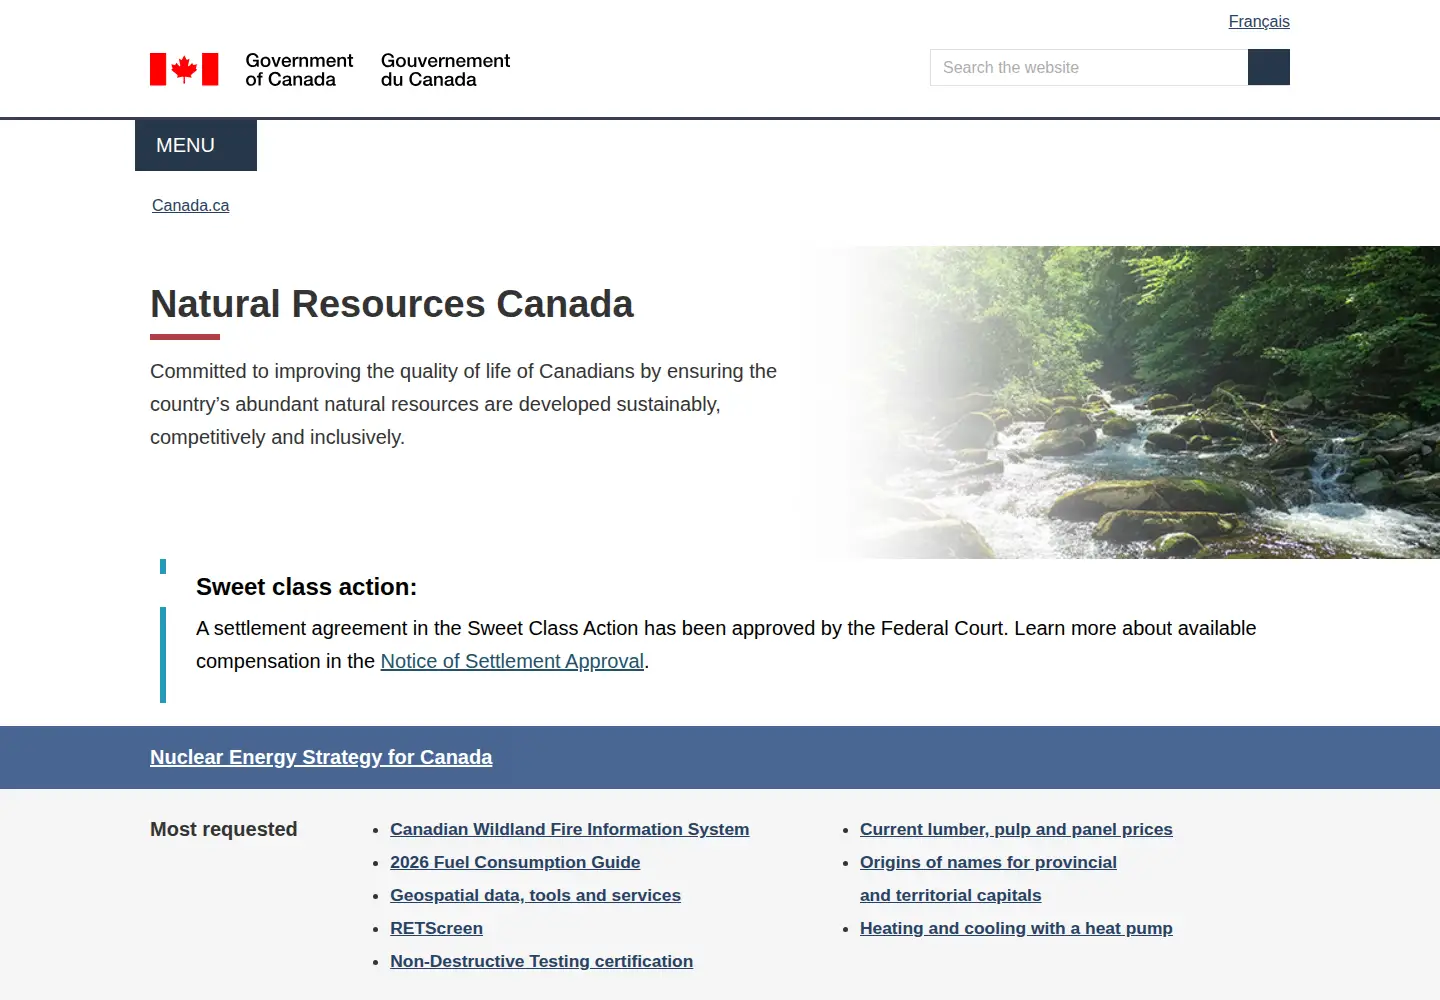
Task: Focus the Search the website field
Action: point(1089,67)
